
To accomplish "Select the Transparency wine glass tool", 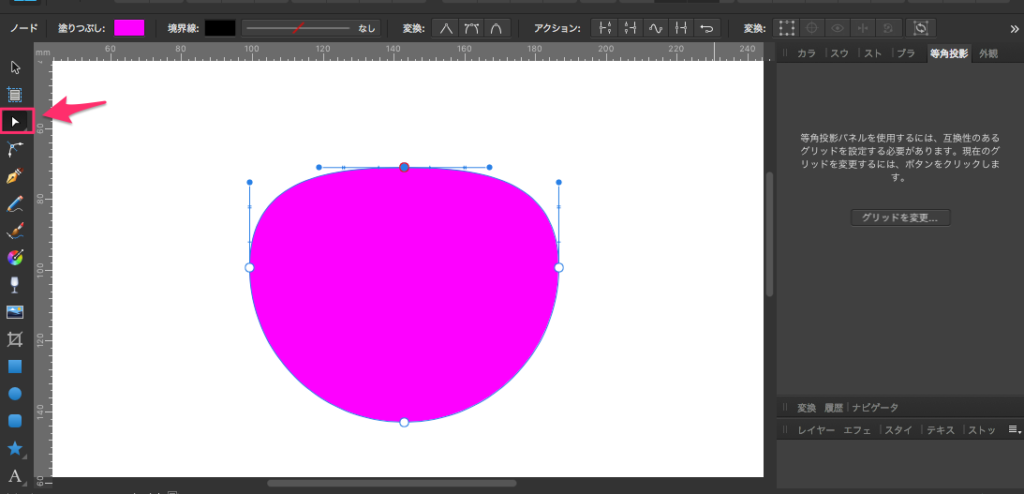I will coord(15,285).
